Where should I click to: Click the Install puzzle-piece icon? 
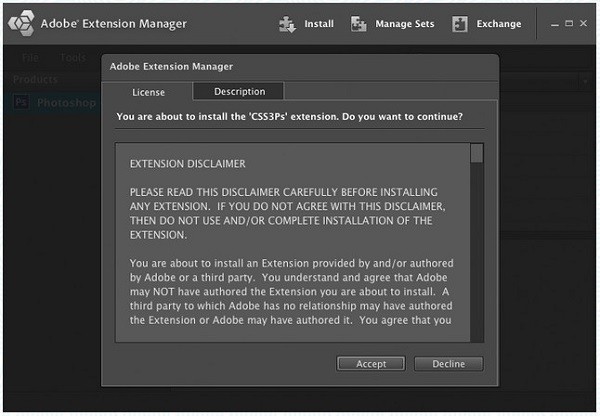tap(287, 24)
